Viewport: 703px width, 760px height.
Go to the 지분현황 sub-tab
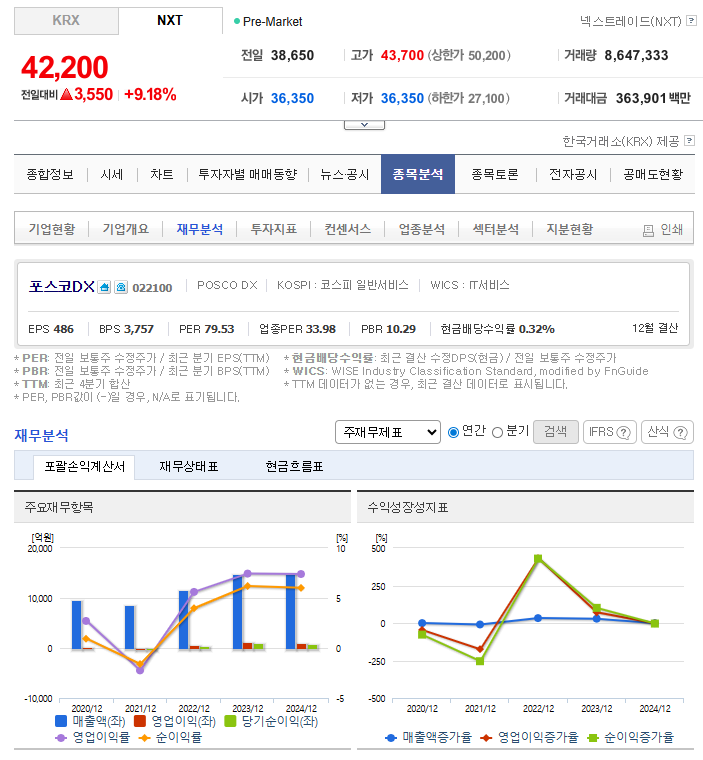click(570, 229)
